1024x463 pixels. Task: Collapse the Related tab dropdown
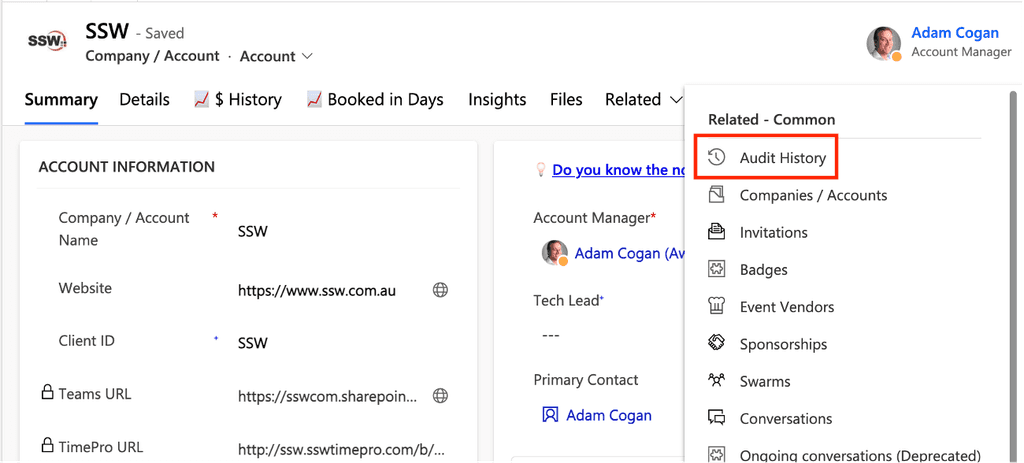pos(643,100)
